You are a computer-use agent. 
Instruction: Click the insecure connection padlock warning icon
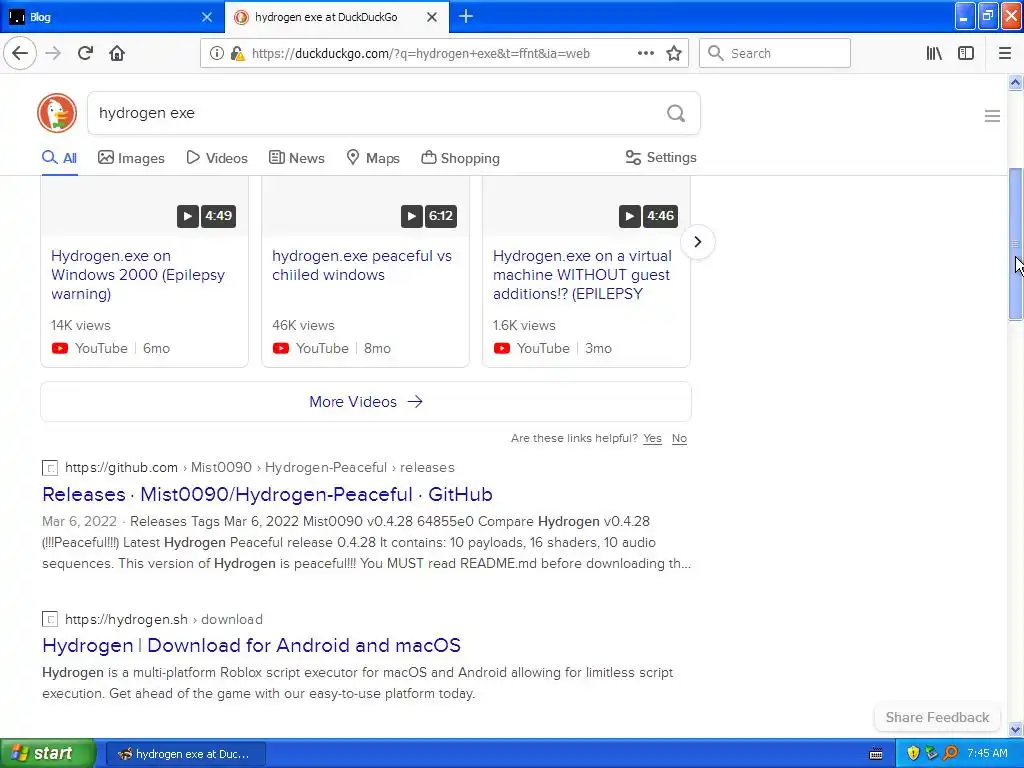[x=237, y=54]
